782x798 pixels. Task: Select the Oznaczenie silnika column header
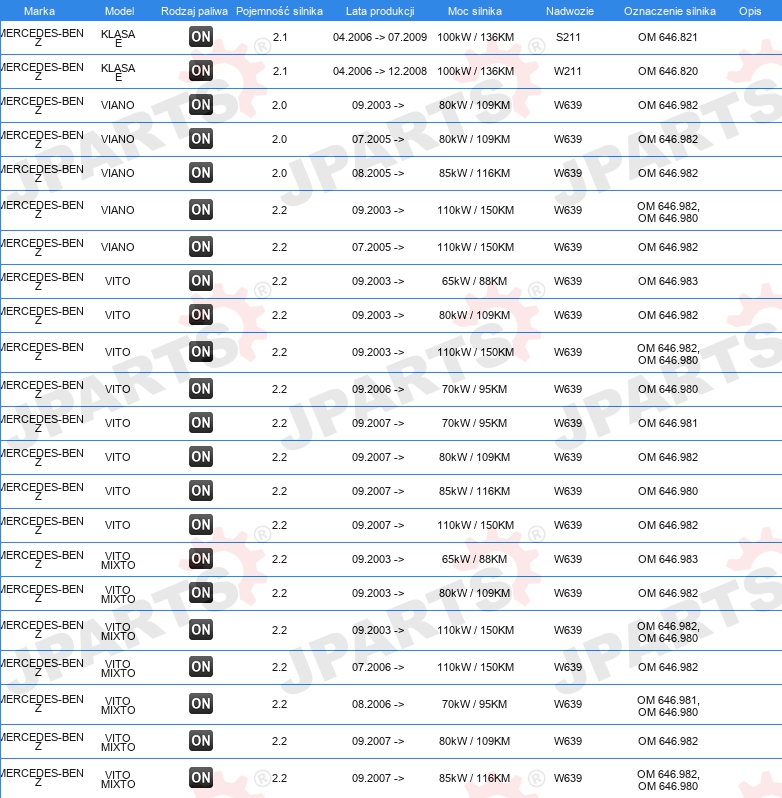coord(670,11)
